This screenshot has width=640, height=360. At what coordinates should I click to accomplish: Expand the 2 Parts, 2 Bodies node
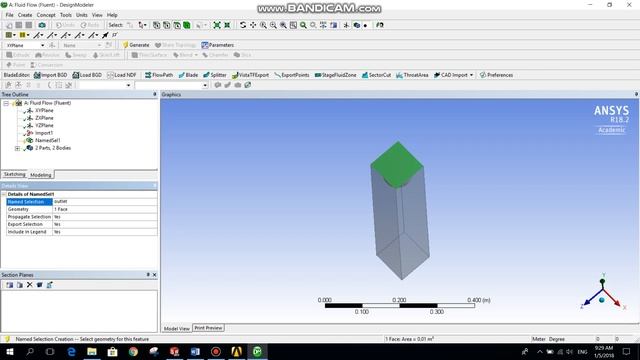pyautogui.click(x=17, y=148)
